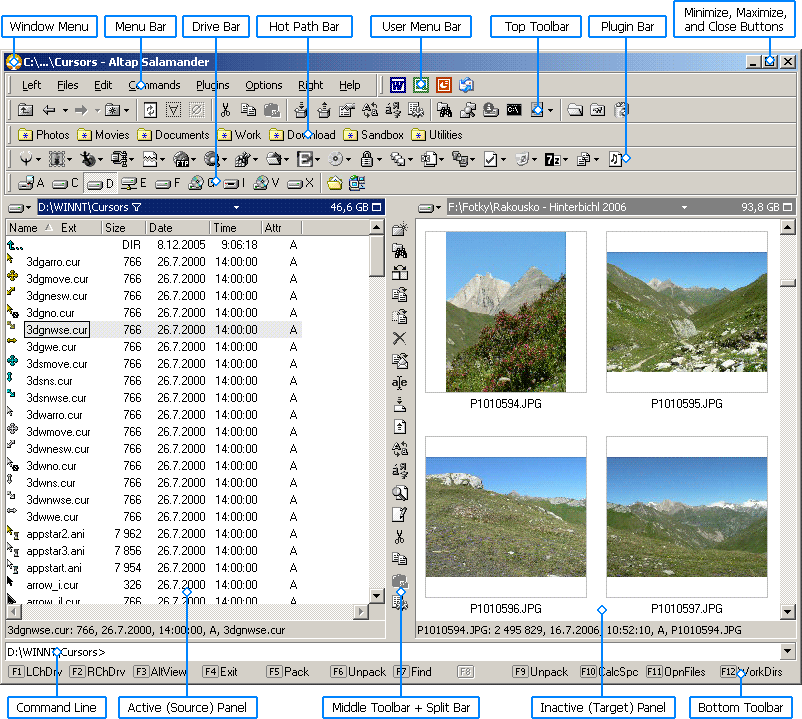The width and height of the screenshot is (802, 719).
Task: Click the Word icon in User Menu Bar
Action: coord(397,85)
